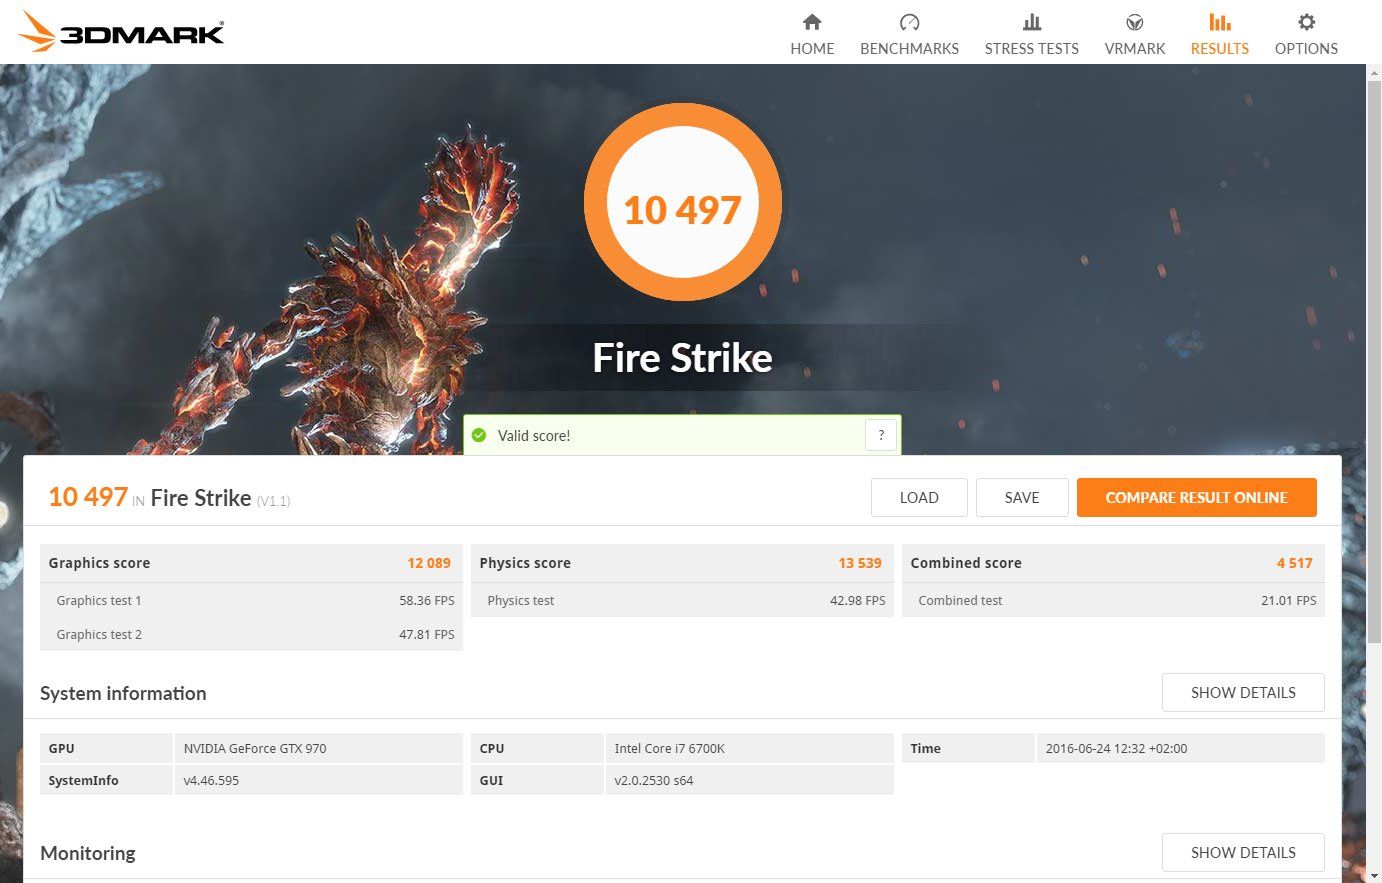This screenshot has height=883, width=1382.
Task: Click the (V1.1) version label
Action: pyautogui.click(x=273, y=501)
